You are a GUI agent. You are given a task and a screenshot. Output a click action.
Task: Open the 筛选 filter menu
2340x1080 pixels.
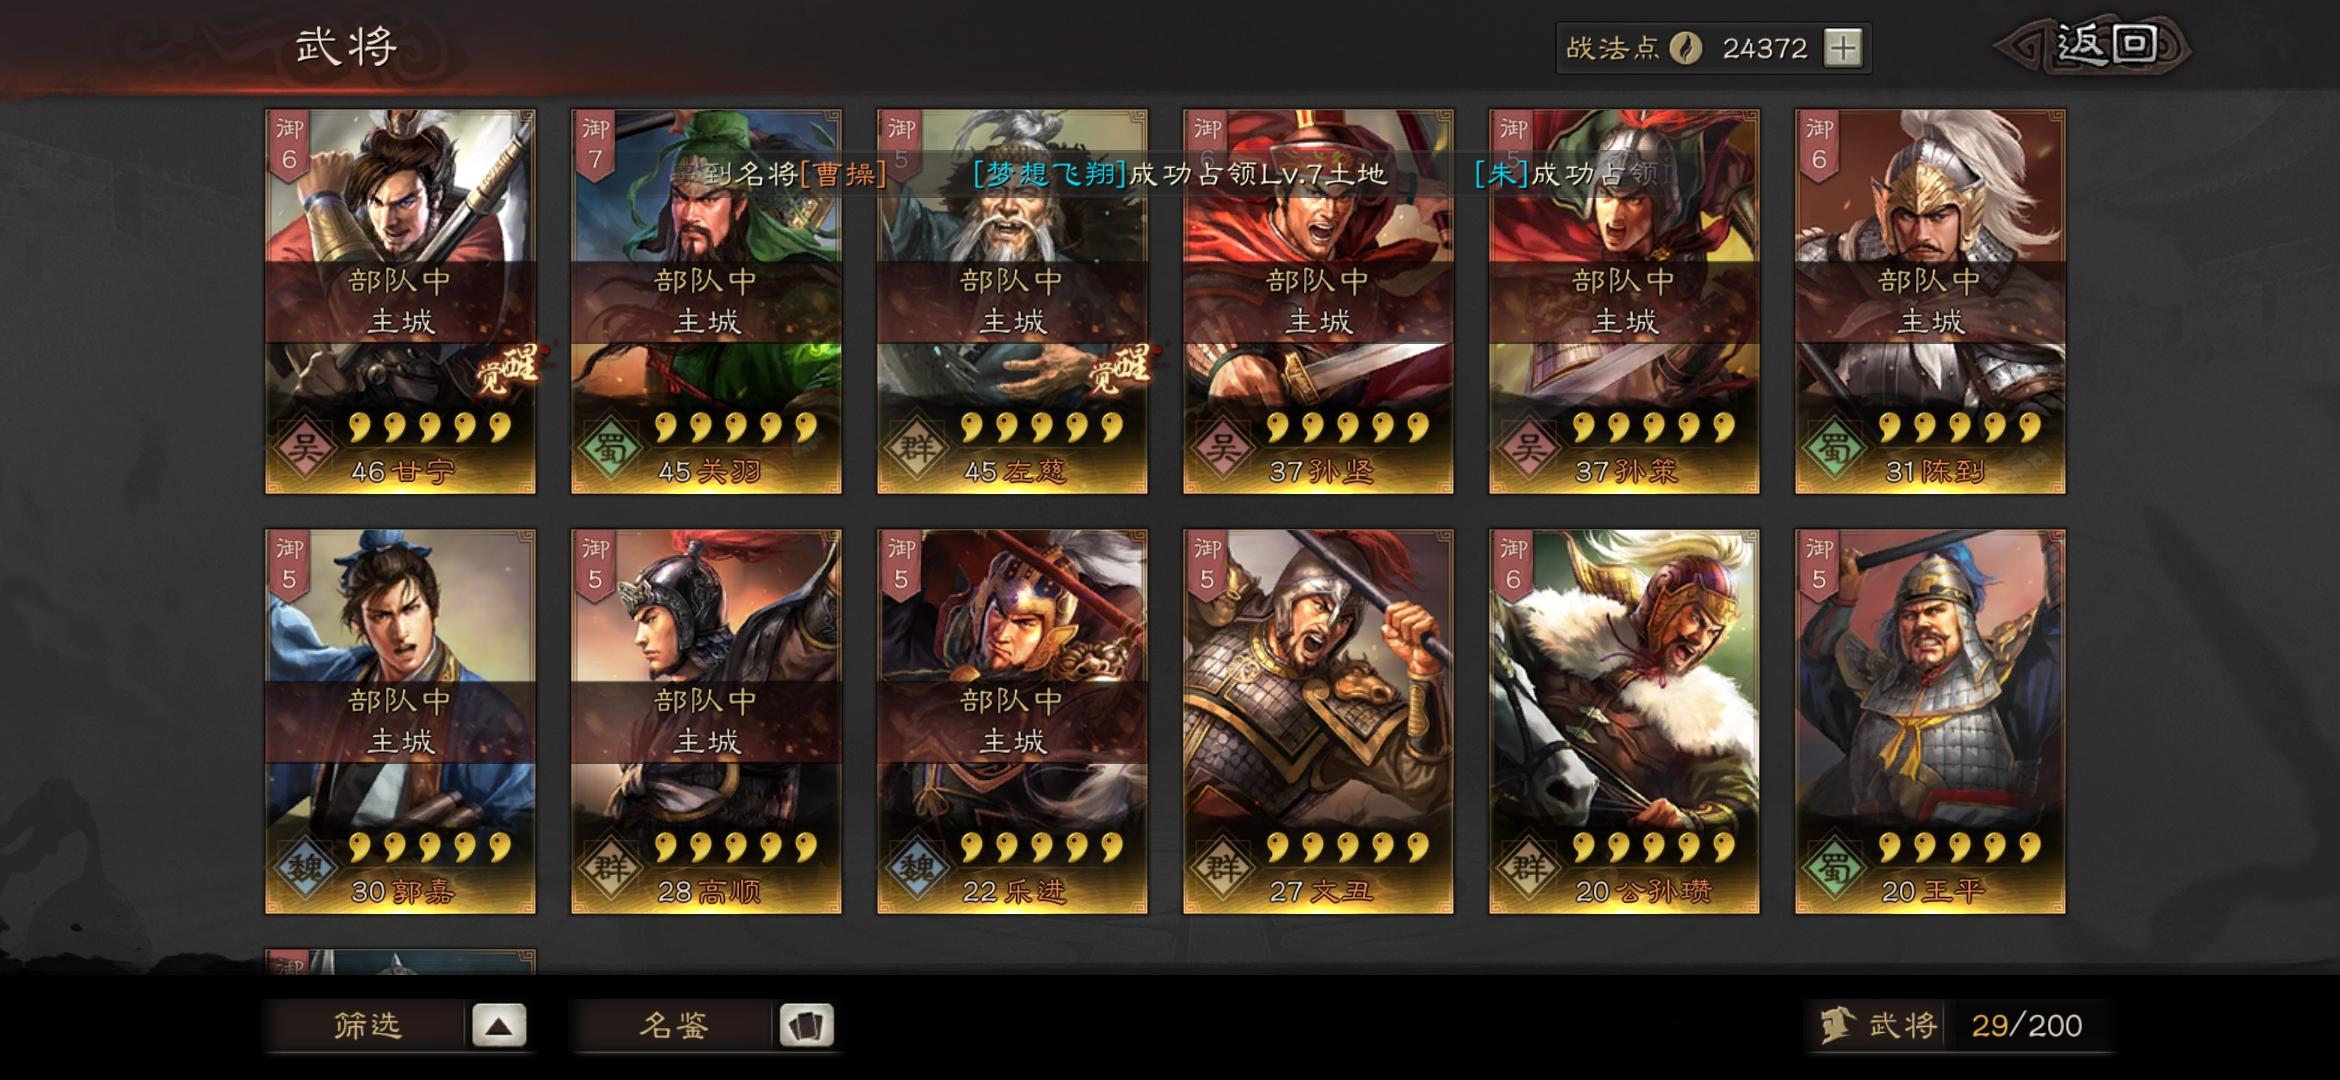(366, 1025)
